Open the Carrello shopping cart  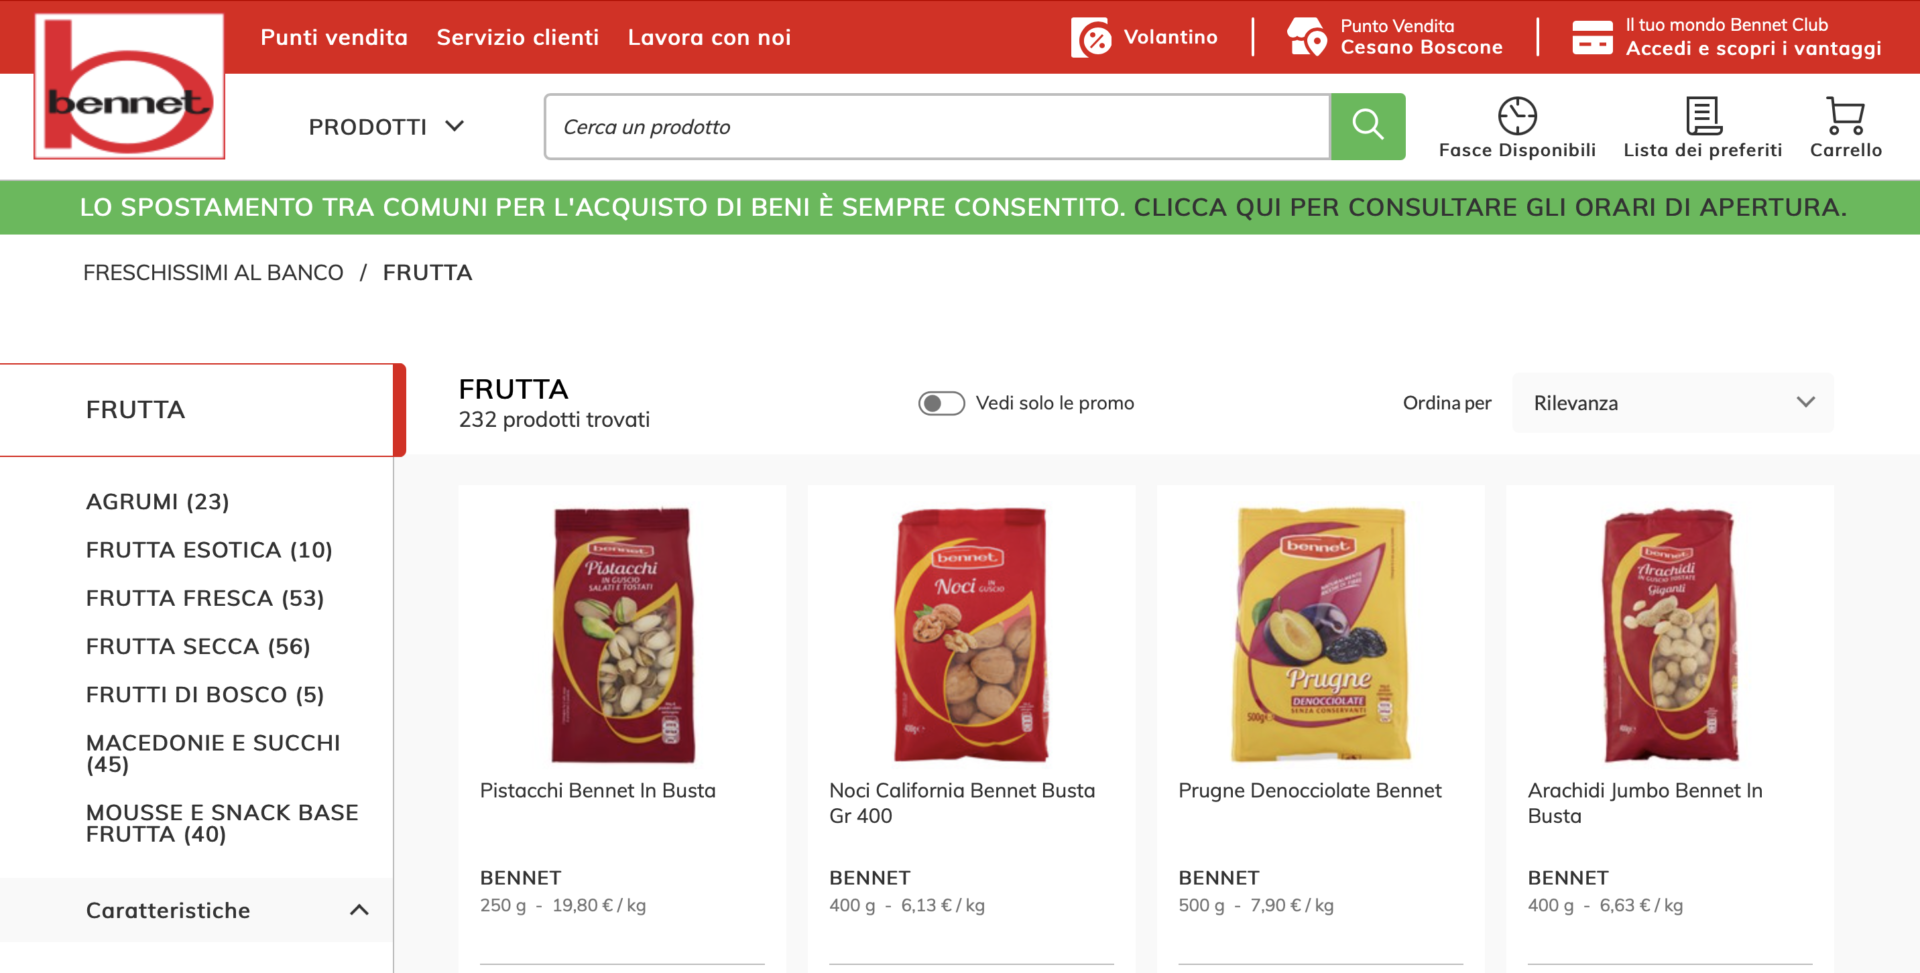(1845, 116)
